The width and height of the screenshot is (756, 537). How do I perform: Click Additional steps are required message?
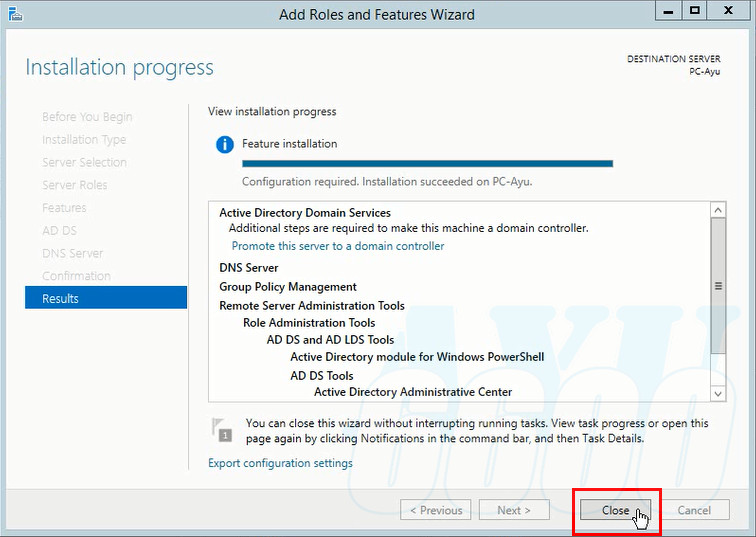(408, 228)
